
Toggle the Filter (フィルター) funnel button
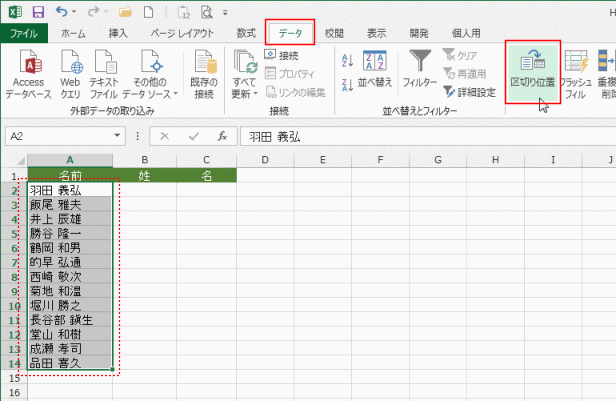tap(420, 71)
